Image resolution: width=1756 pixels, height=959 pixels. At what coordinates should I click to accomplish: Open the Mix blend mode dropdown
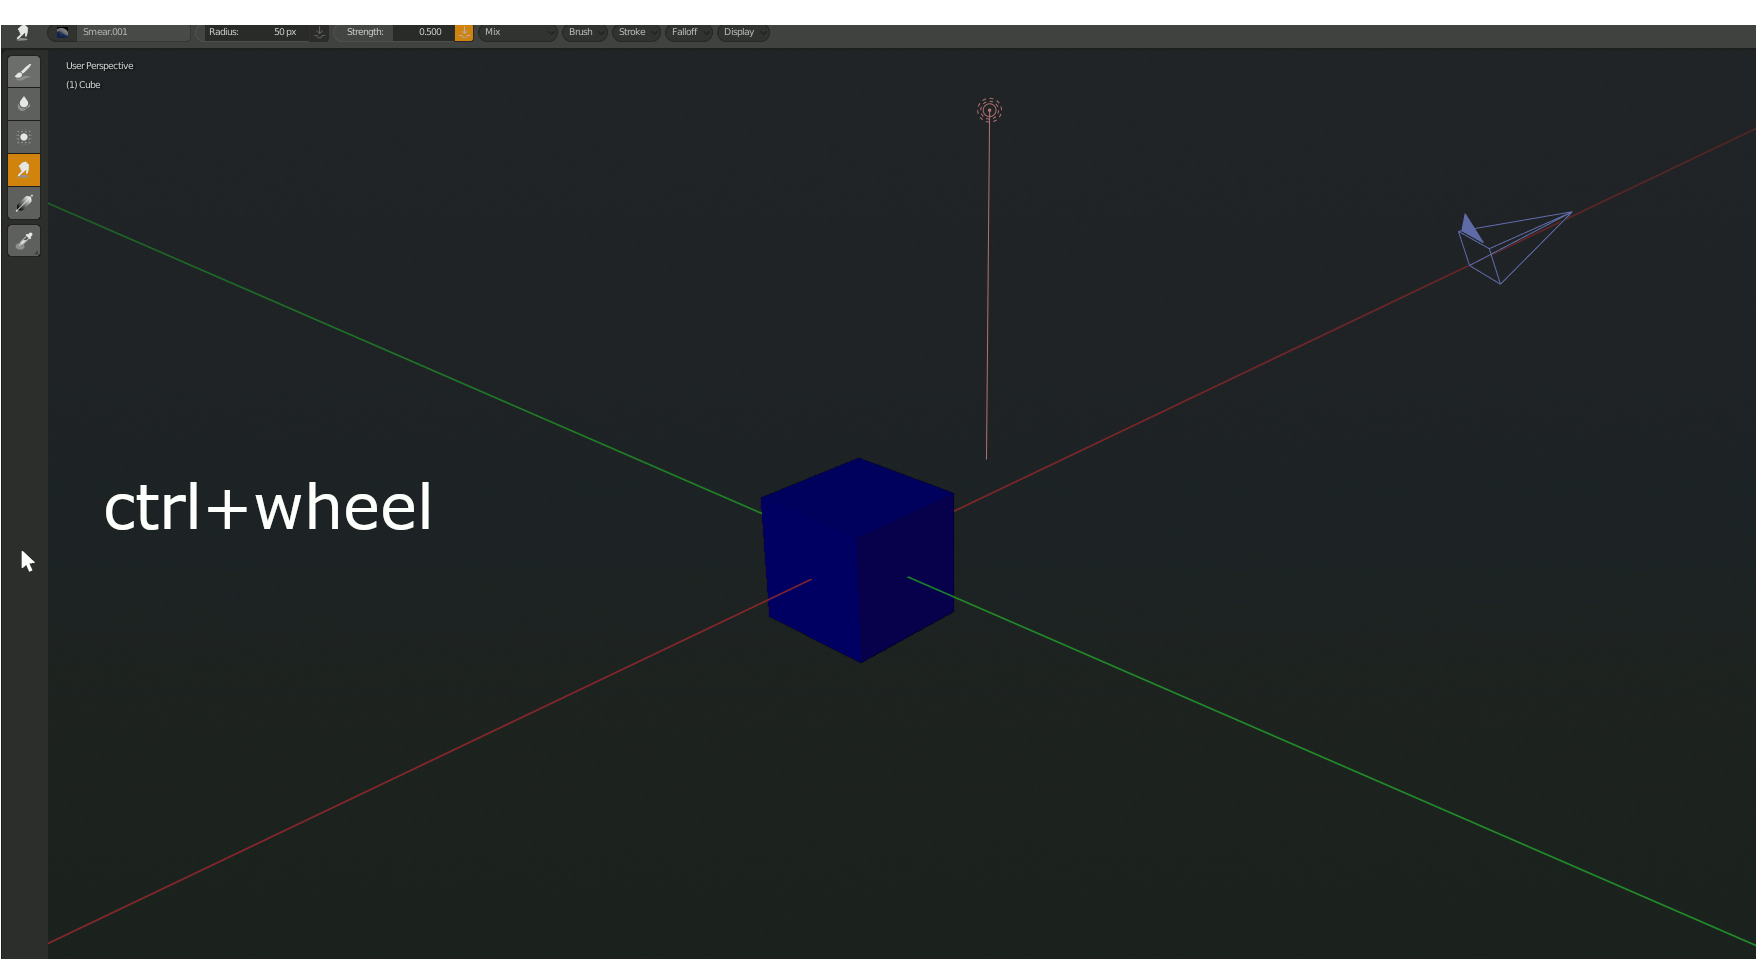(518, 32)
